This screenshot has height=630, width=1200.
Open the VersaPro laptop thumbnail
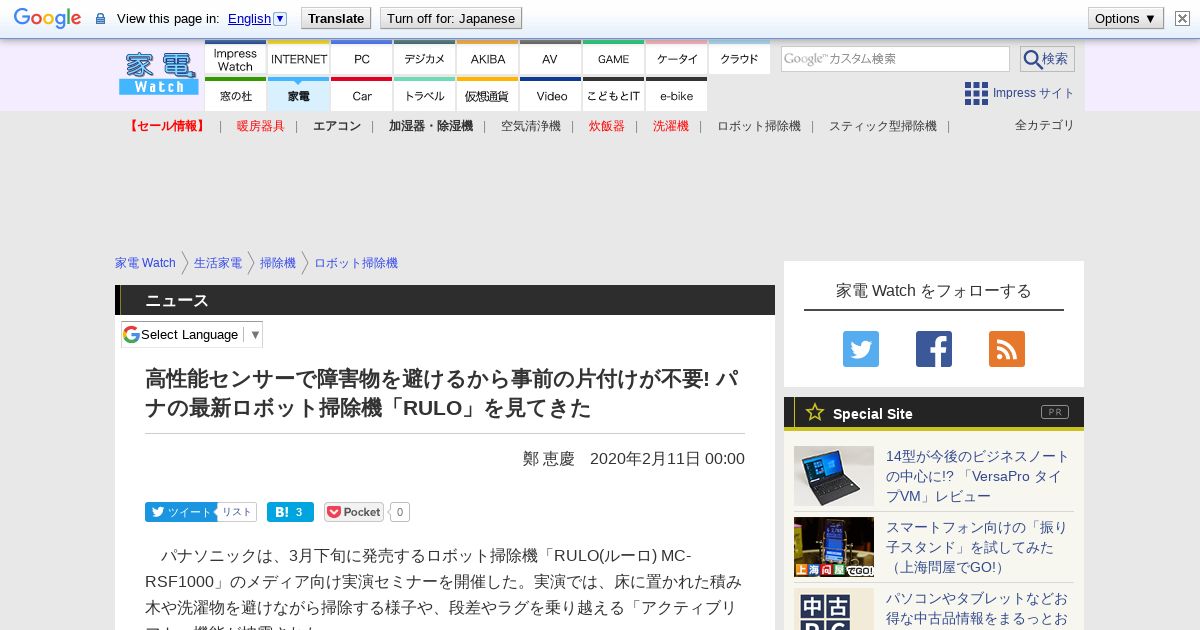pos(834,476)
